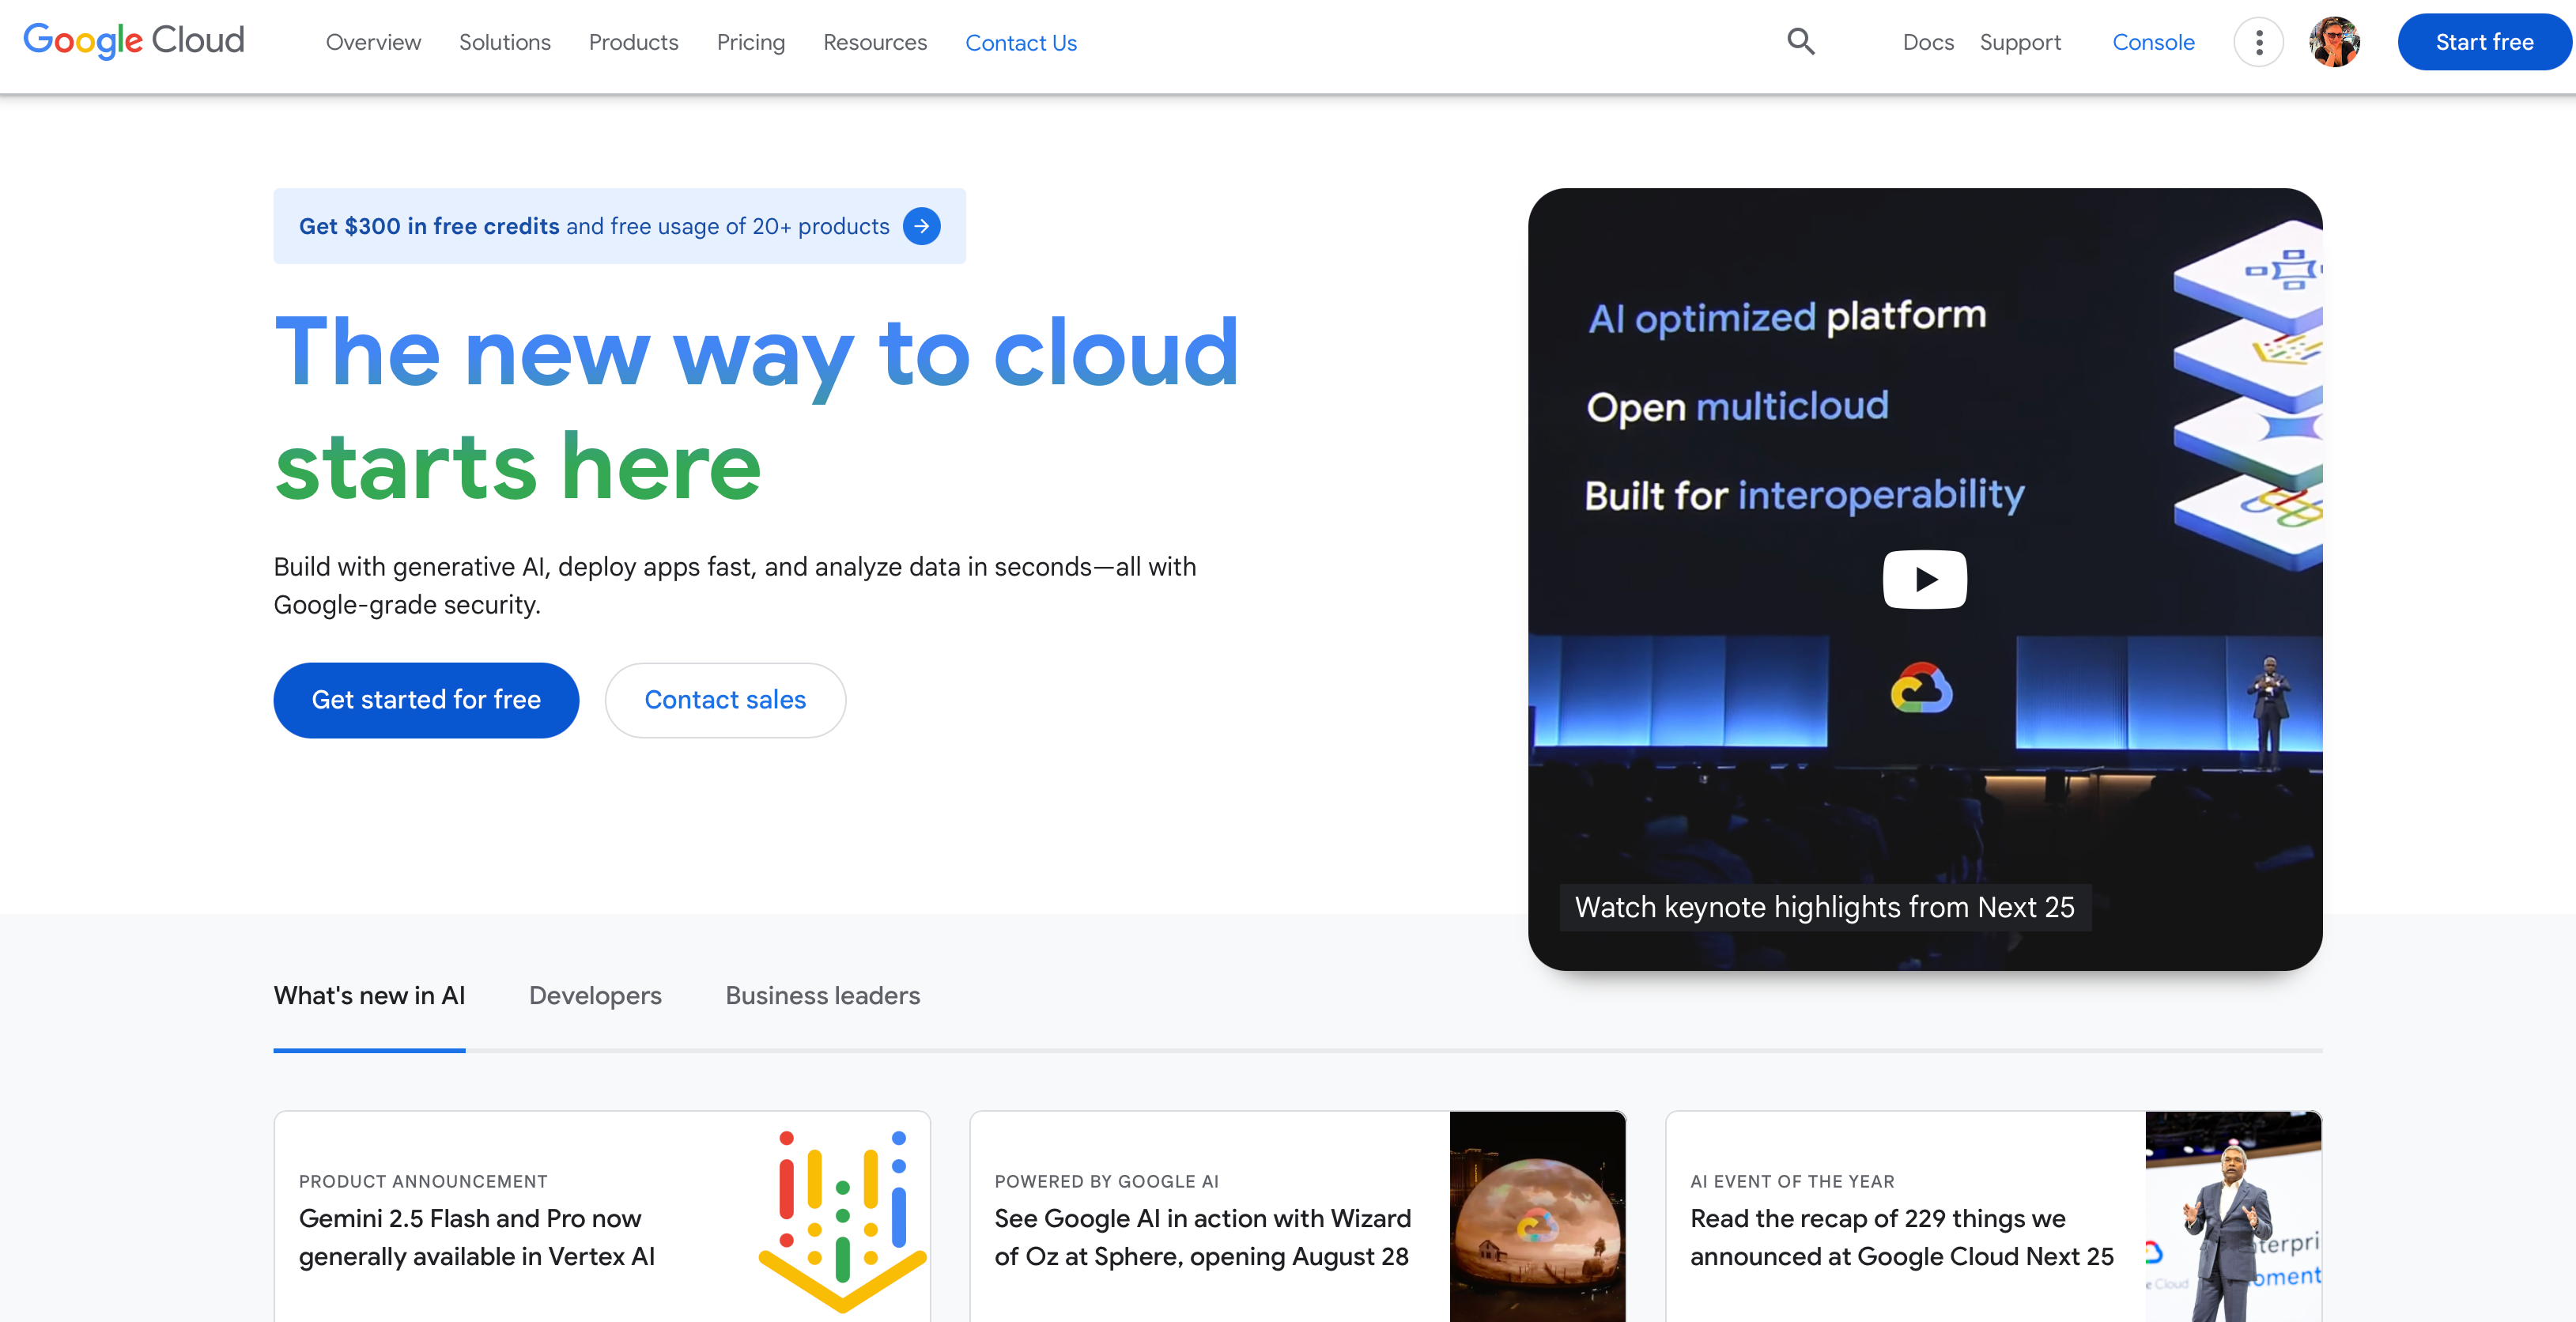This screenshot has width=2576, height=1322.
Task: Open the recap of 229 things card
Action: [x=1994, y=1216]
